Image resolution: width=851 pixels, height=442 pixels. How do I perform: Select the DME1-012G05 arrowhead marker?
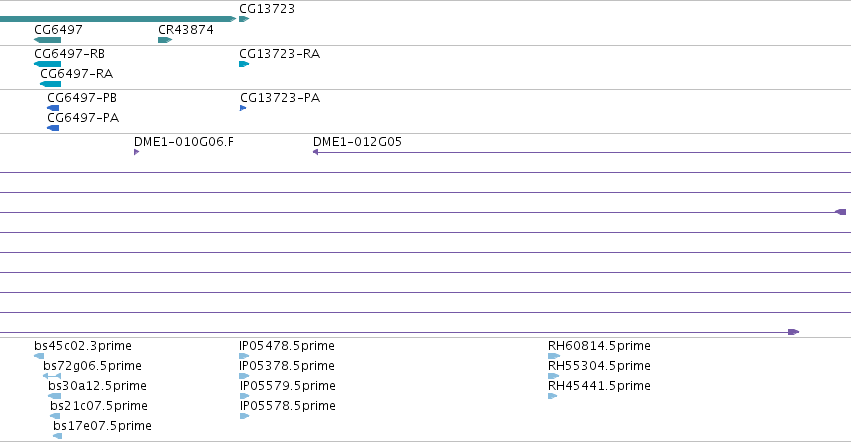click(315, 152)
